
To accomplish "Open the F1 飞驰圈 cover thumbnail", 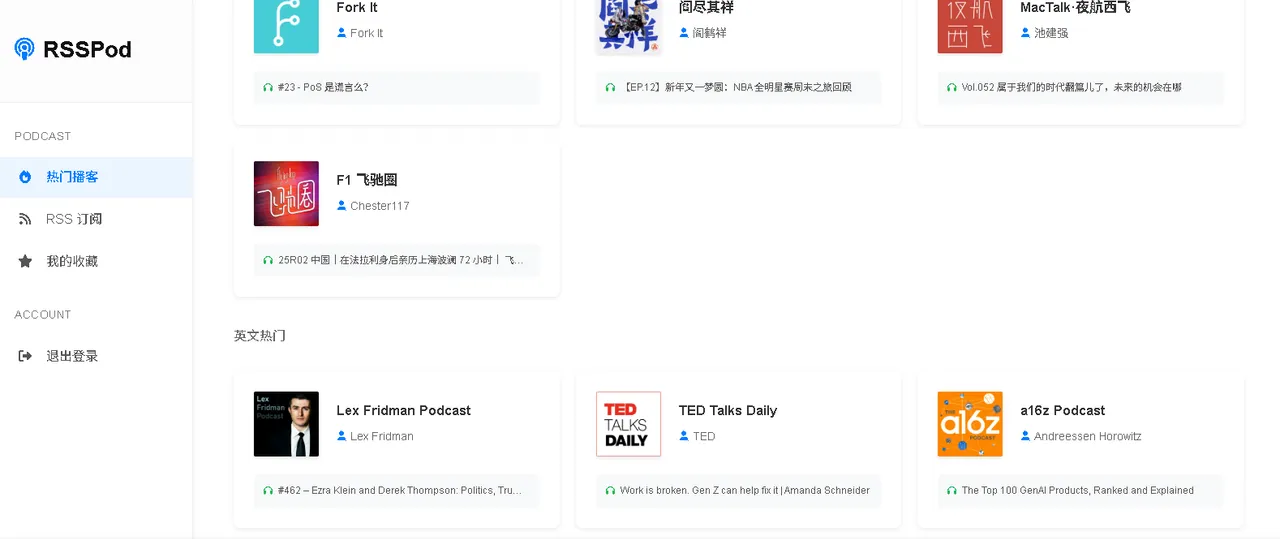I will (x=286, y=194).
